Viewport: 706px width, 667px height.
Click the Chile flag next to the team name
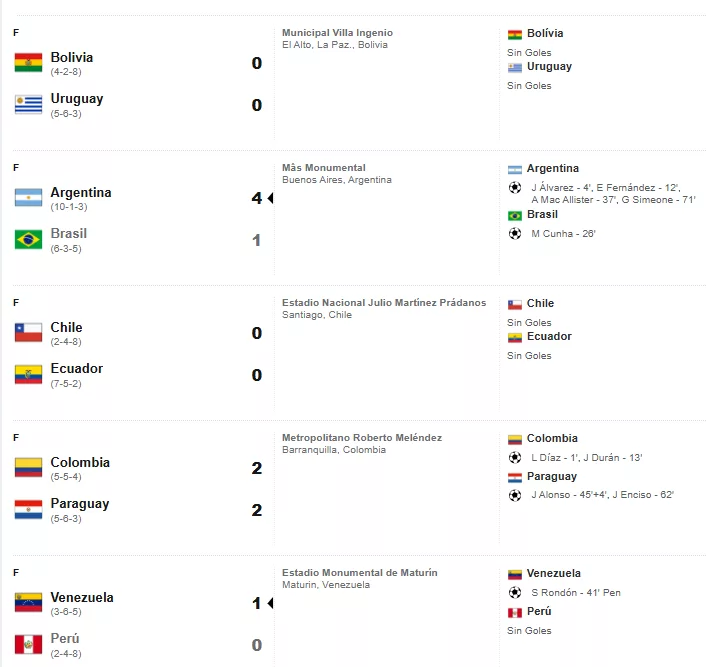28,332
